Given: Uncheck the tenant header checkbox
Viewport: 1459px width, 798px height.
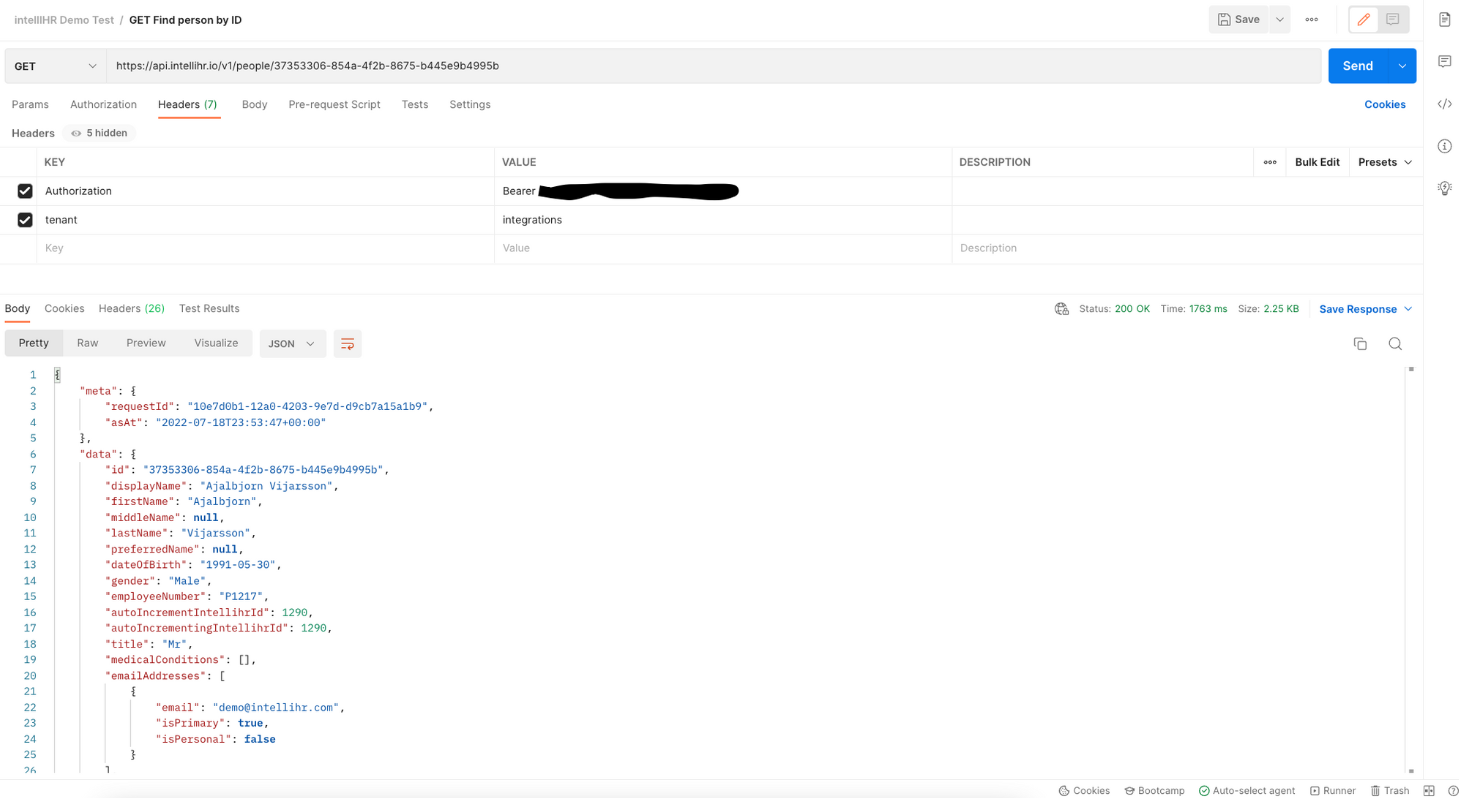Looking at the screenshot, I should 25,220.
